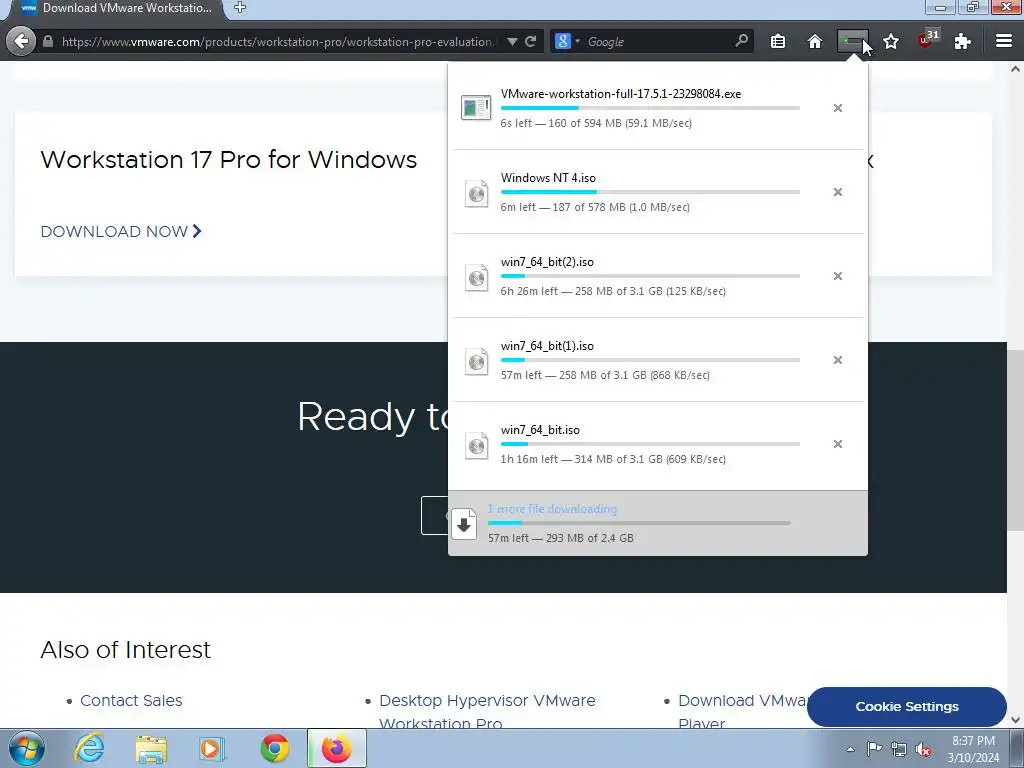1024x768 pixels.
Task: Click the scrollbar down arrow
Action: click(1016, 720)
